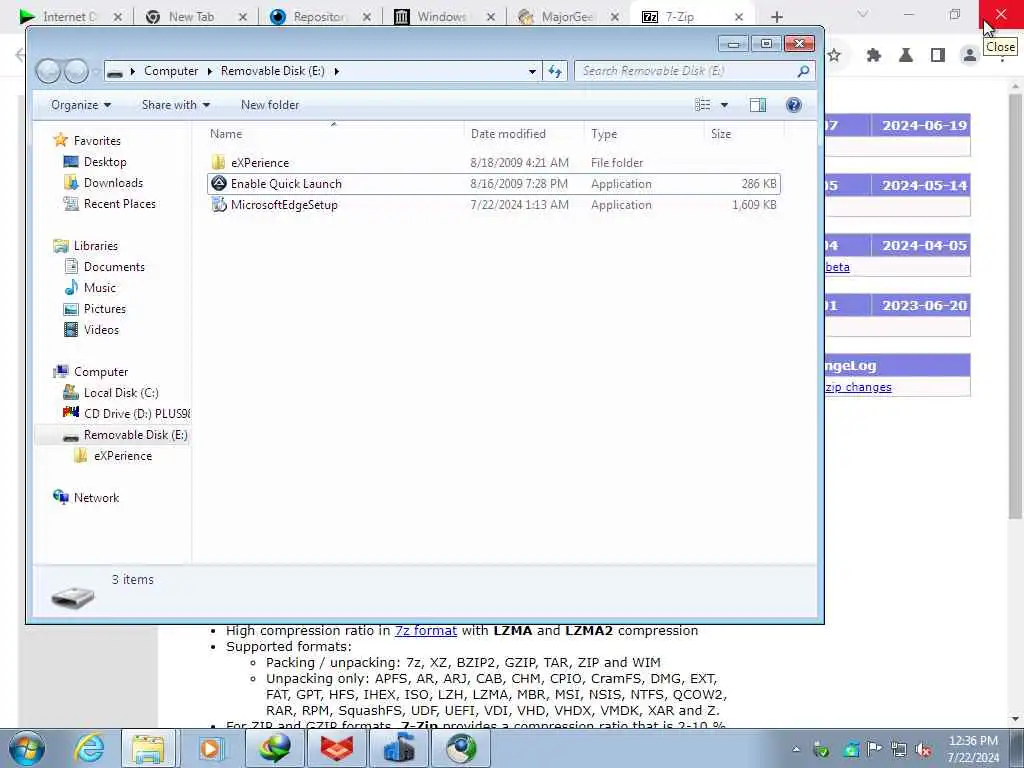Open the Share with dropdown menu

pyautogui.click(x=176, y=104)
